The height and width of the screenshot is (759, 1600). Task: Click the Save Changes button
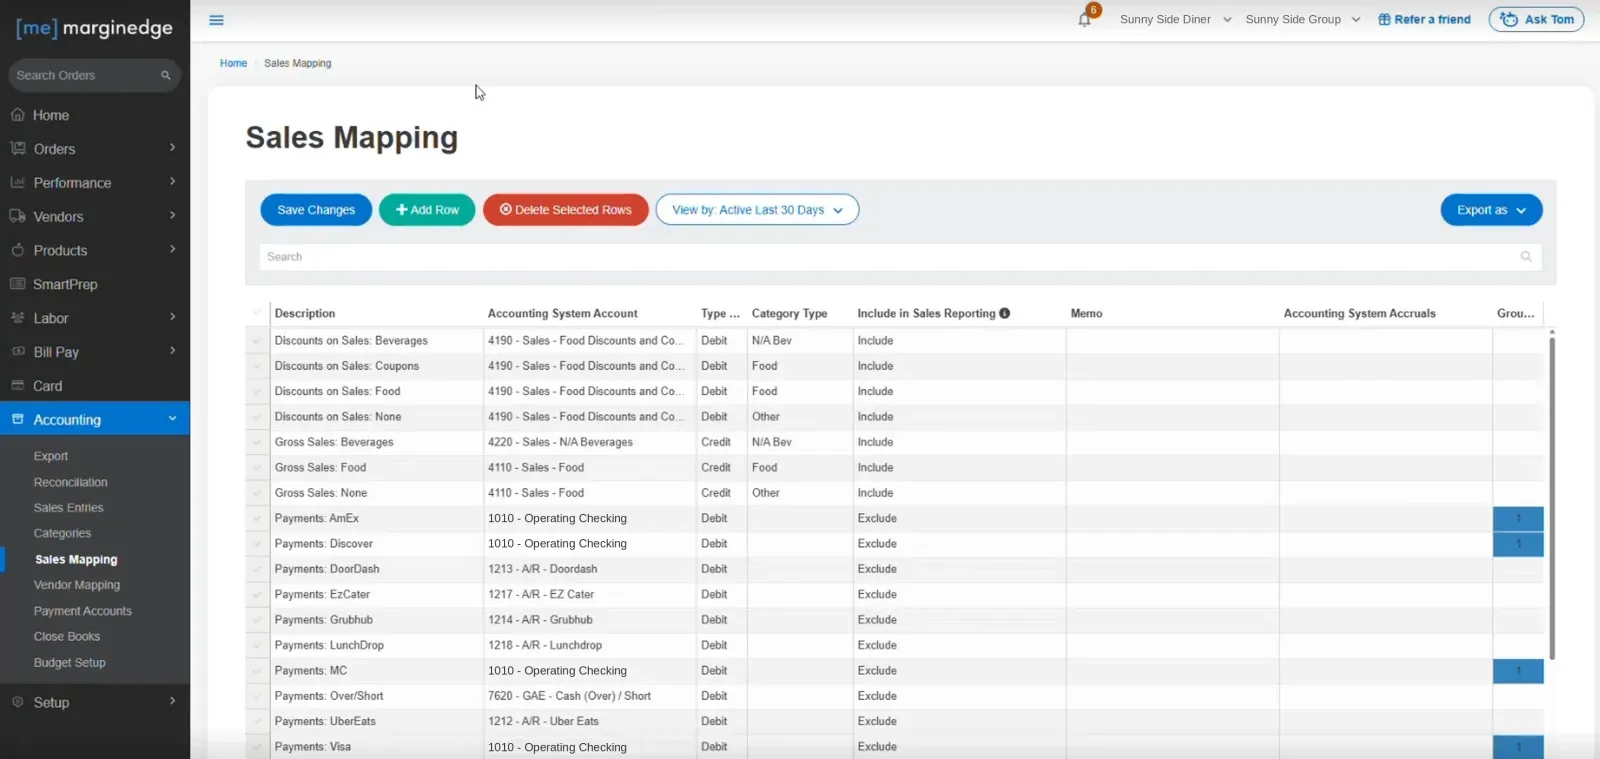click(316, 210)
